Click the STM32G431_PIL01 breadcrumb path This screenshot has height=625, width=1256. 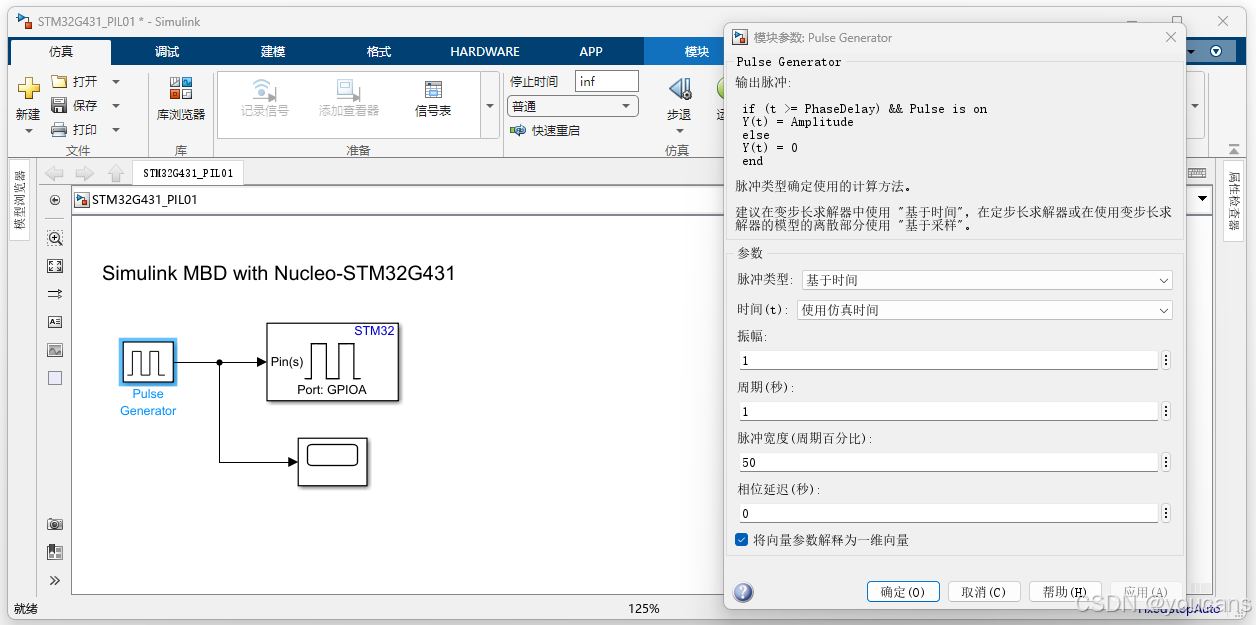coord(144,200)
